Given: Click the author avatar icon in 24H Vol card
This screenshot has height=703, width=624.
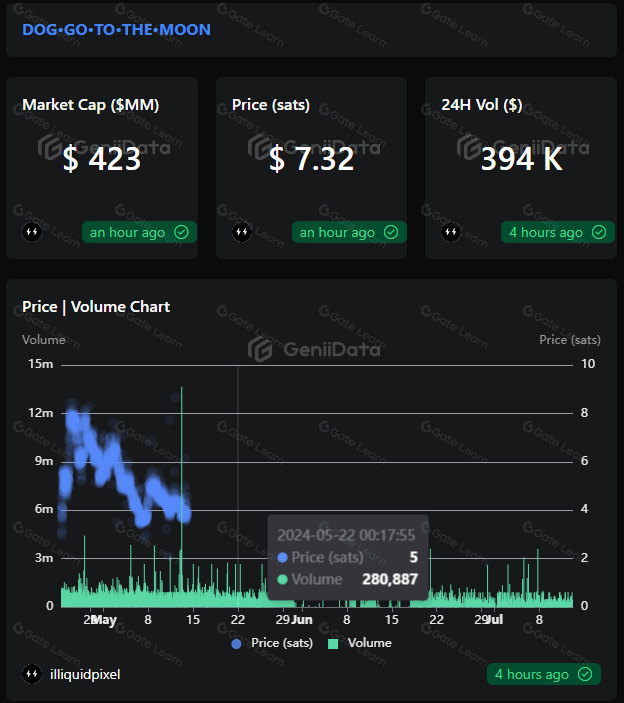Looking at the screenshot, I should tap(451, 232).
